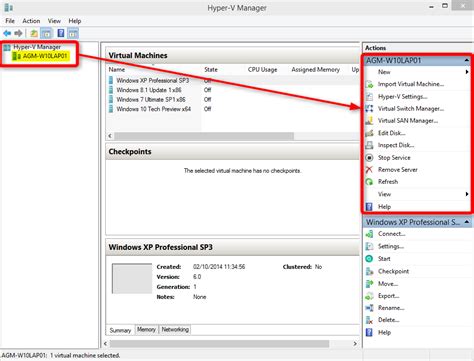The width and height of the screenshot is (474, 361).
Task: Sort by Assigned Memory column header
Action: (315, 70)
